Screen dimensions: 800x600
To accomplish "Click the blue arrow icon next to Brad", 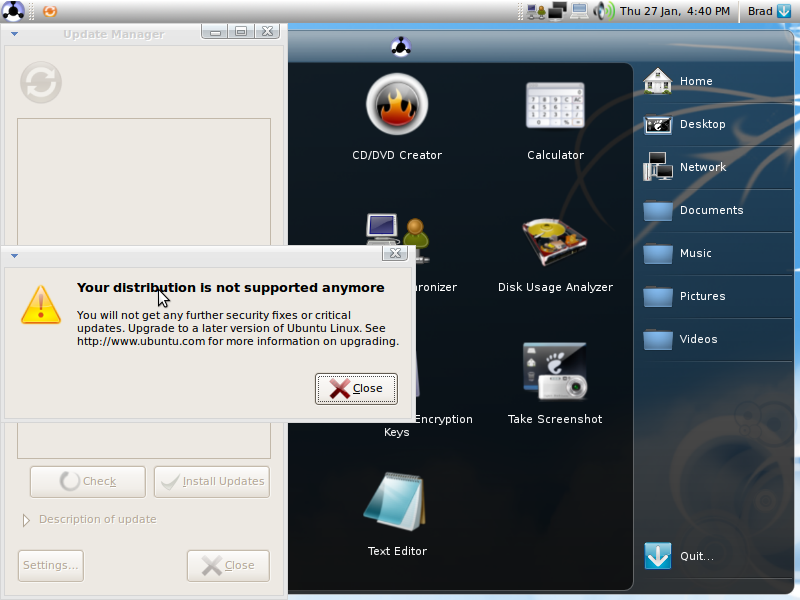I will 784,11.
